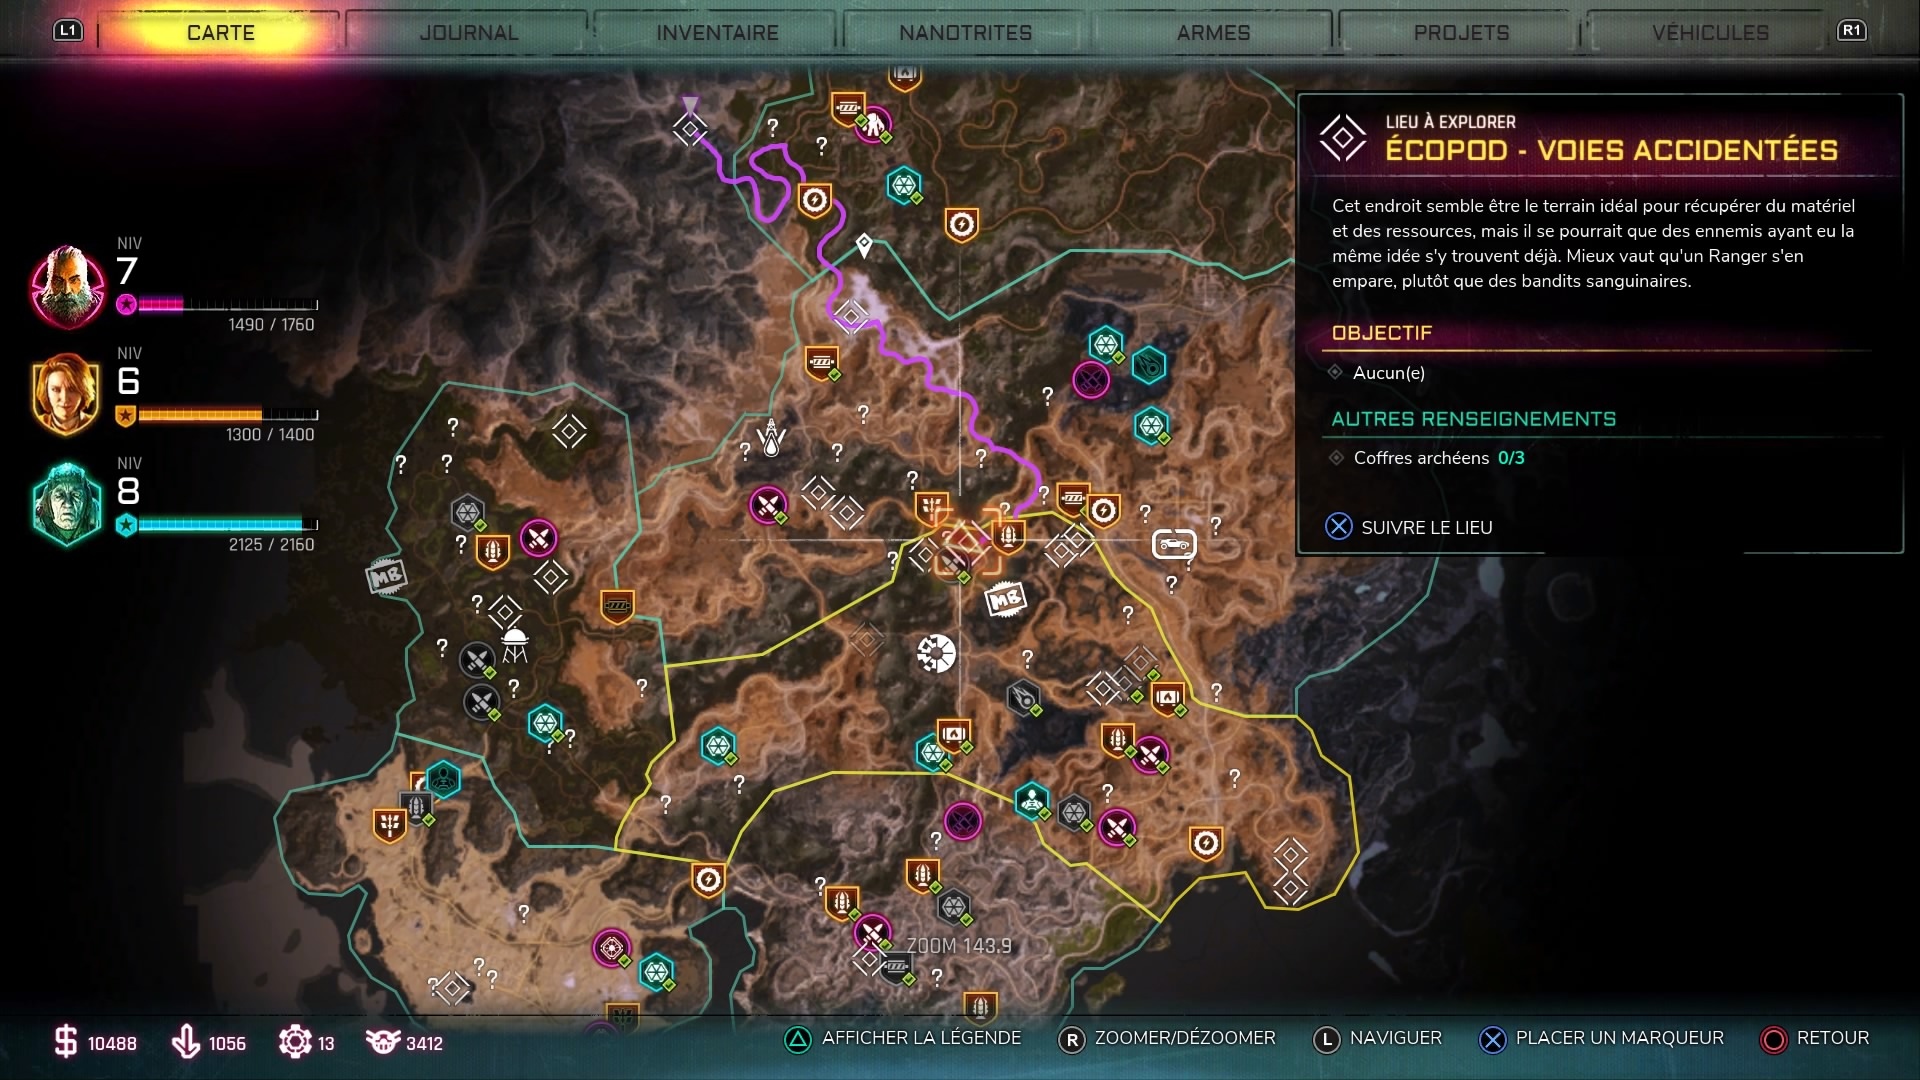
Task: Click the LIEU À EXPLORER label
Action: point(1450,122)
